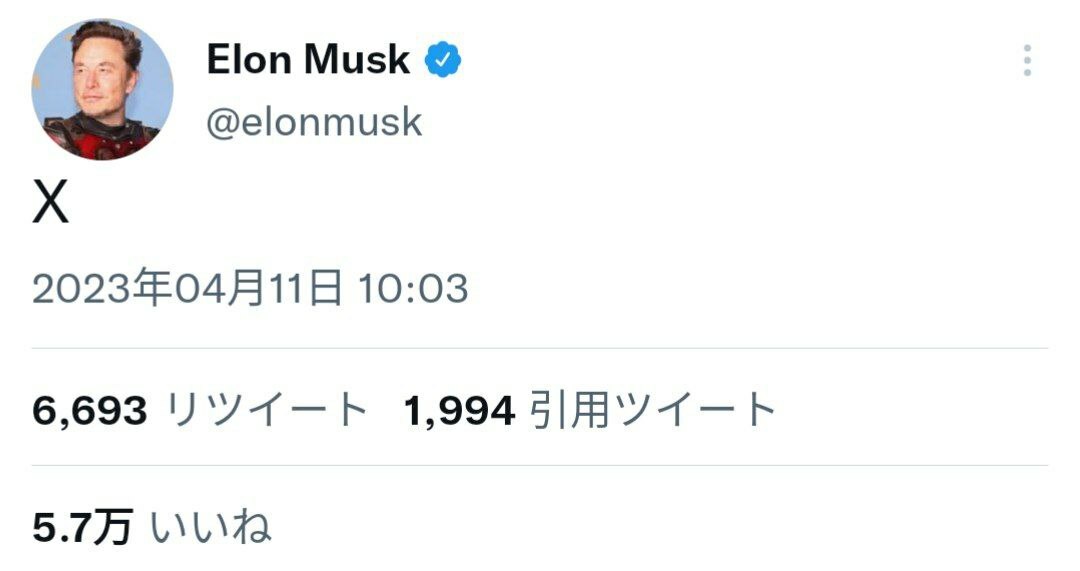Screen dimensions: 1080x571
Task: Open the three-dot more options menu
Action: (x=1027, y=61)
